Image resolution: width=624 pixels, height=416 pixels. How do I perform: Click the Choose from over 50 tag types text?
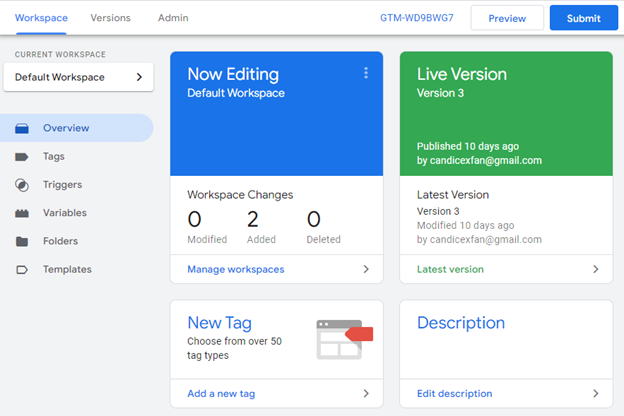pos(234,348)
